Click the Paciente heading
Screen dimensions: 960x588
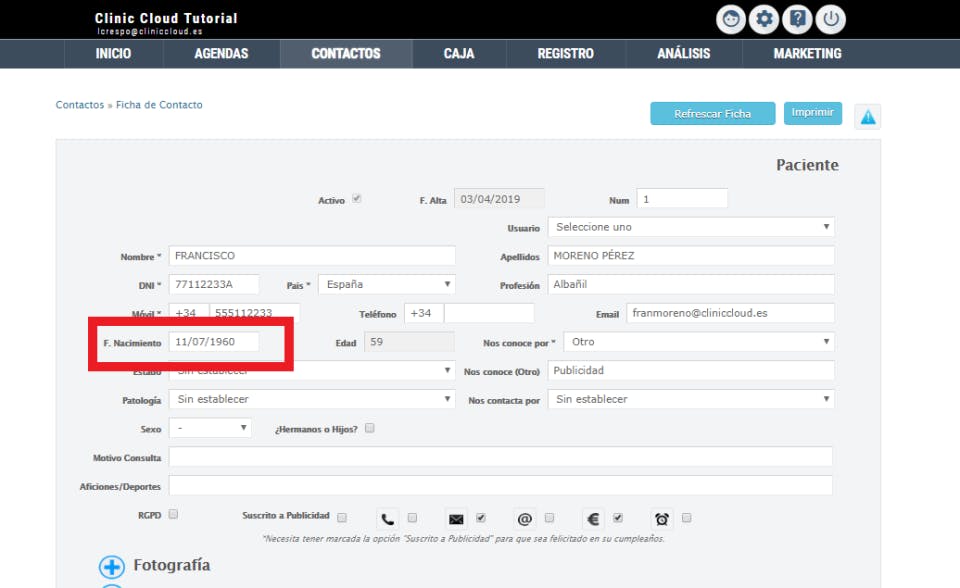point(807,165)
